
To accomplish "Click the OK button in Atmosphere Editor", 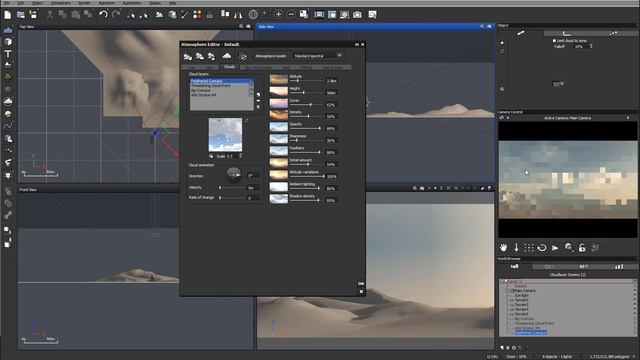I will (x=361, y=283).
